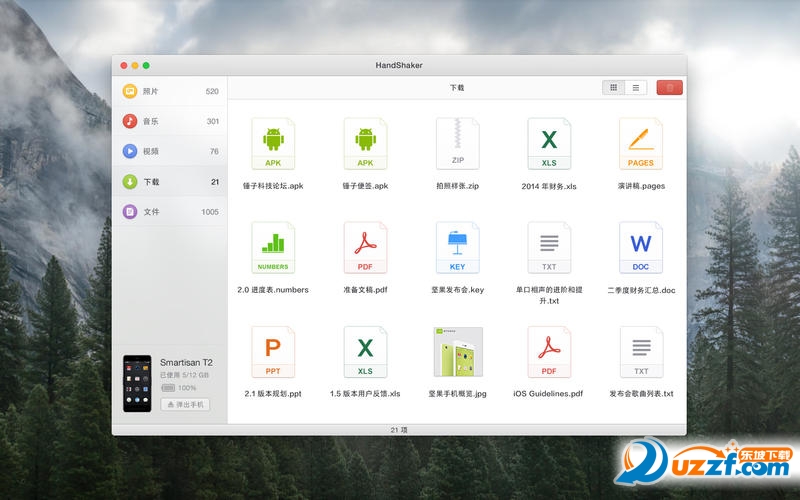Click the 下载 header title
Screen dimensions: 800x500
[457, 88]
